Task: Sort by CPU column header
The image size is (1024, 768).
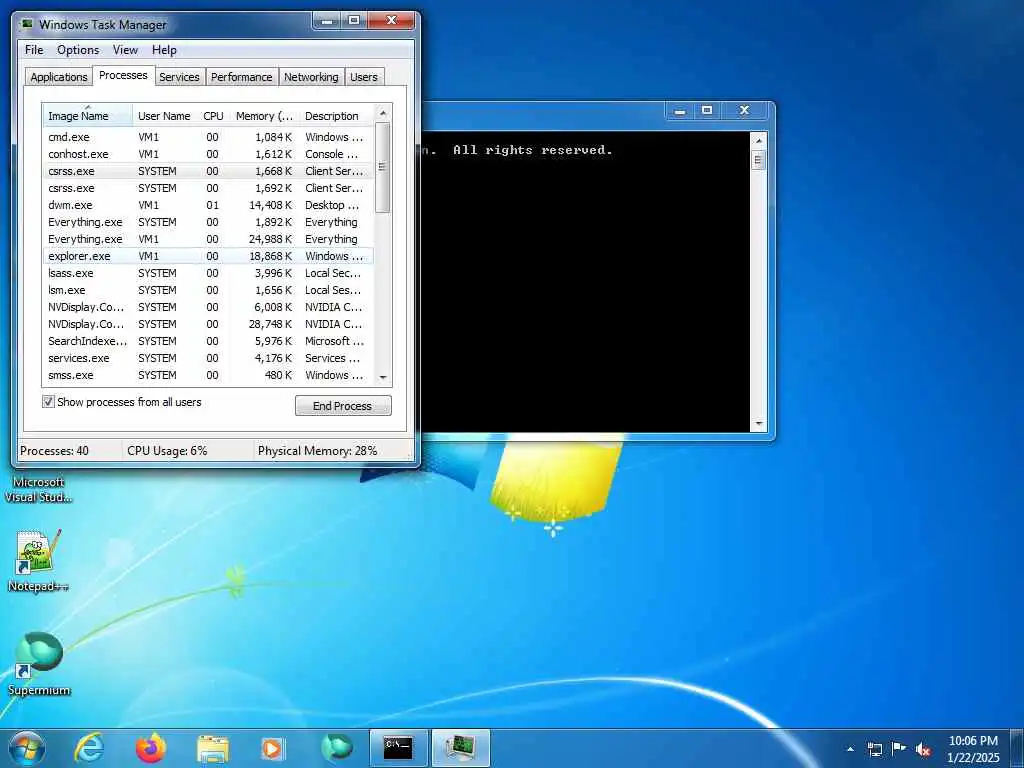Action: (x=214, y=116)
